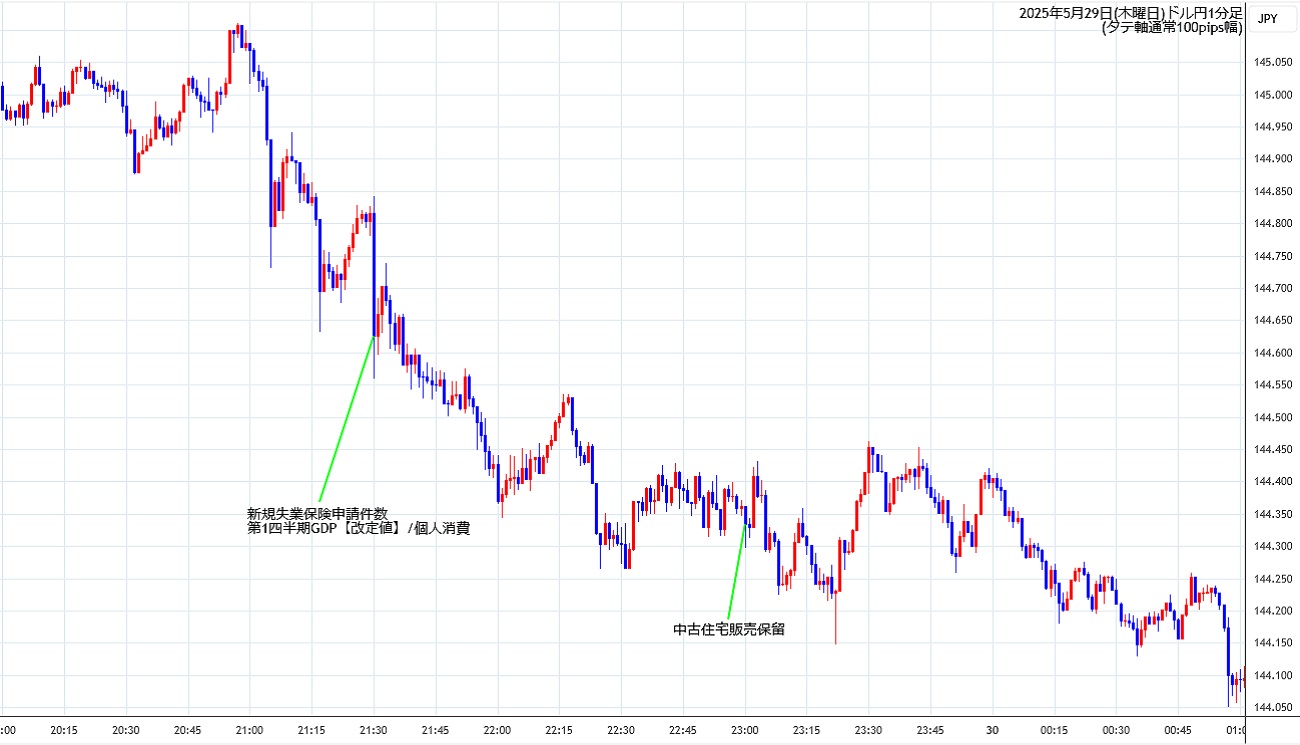Select the 144.250 price axis label

pos(1272,579)
